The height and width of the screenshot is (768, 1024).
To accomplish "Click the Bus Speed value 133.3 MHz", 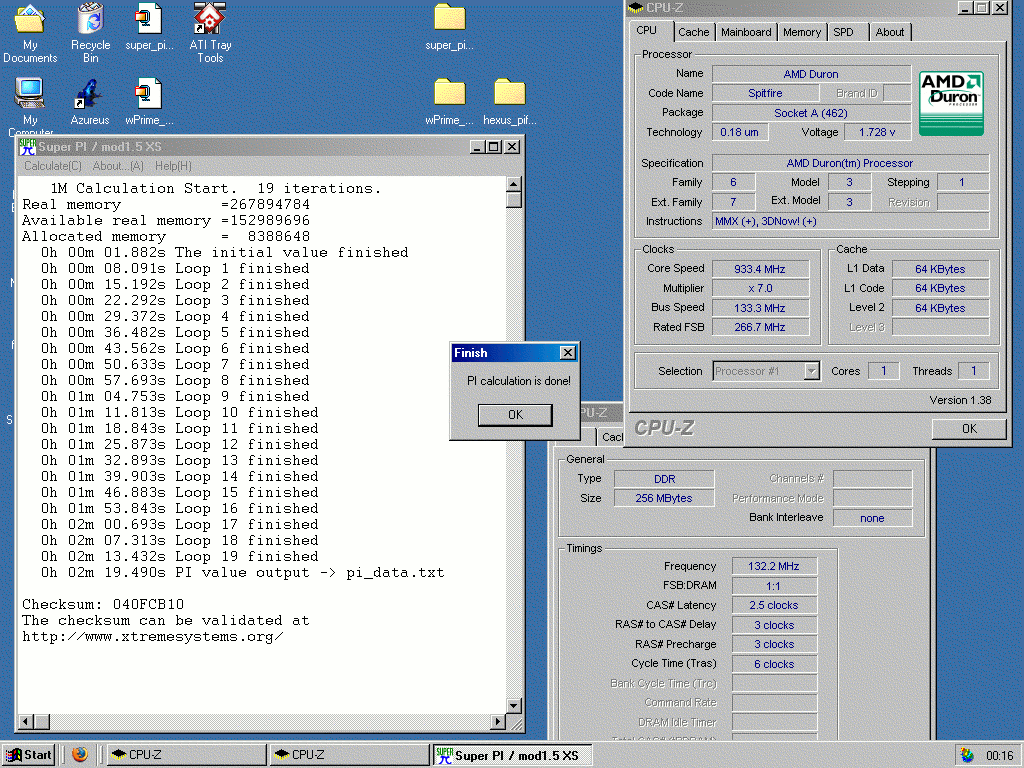I will click(760, 308).
